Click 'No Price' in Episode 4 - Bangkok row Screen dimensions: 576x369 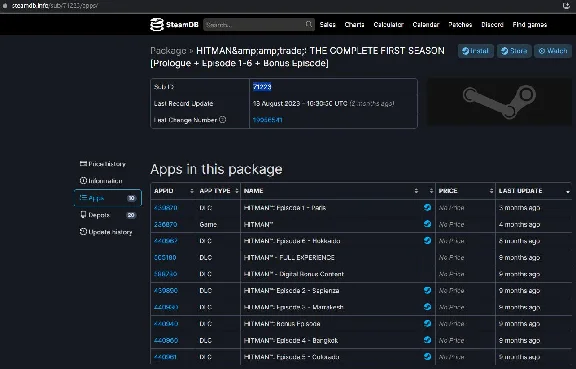(451, 340)
